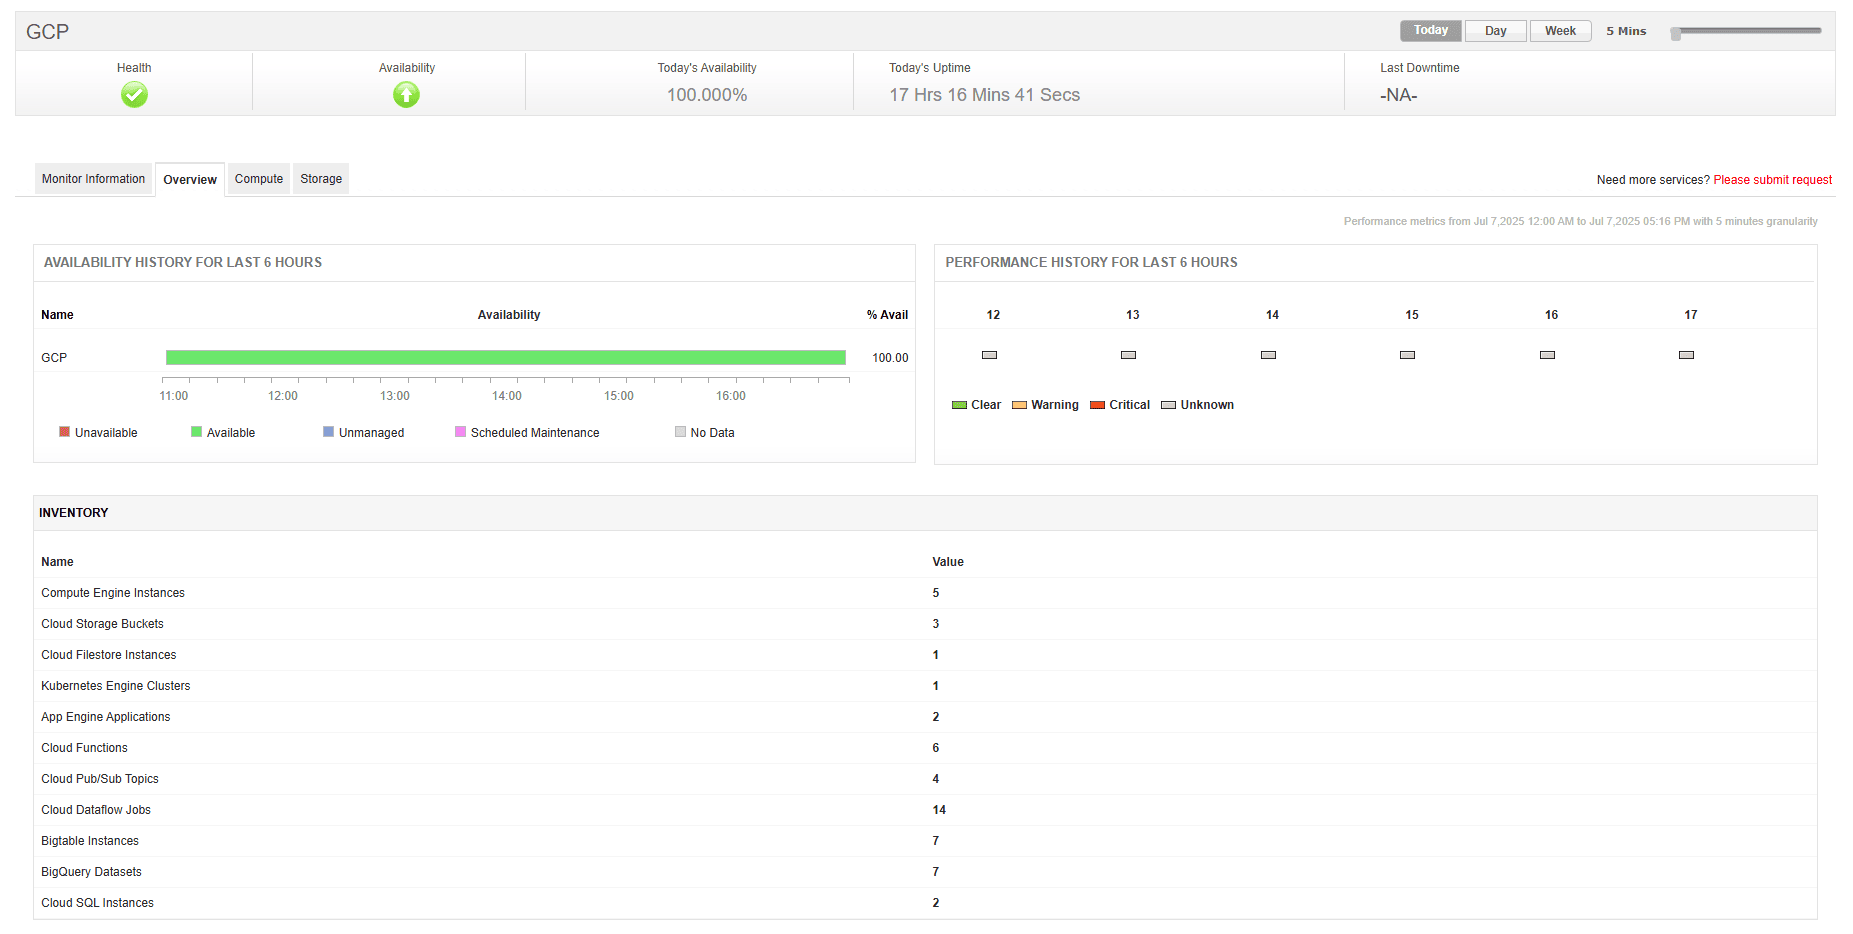The width and height of the screenshot is (1853, 934).
Task: Click the green Availability up-arrow icon
Action: 406,95
